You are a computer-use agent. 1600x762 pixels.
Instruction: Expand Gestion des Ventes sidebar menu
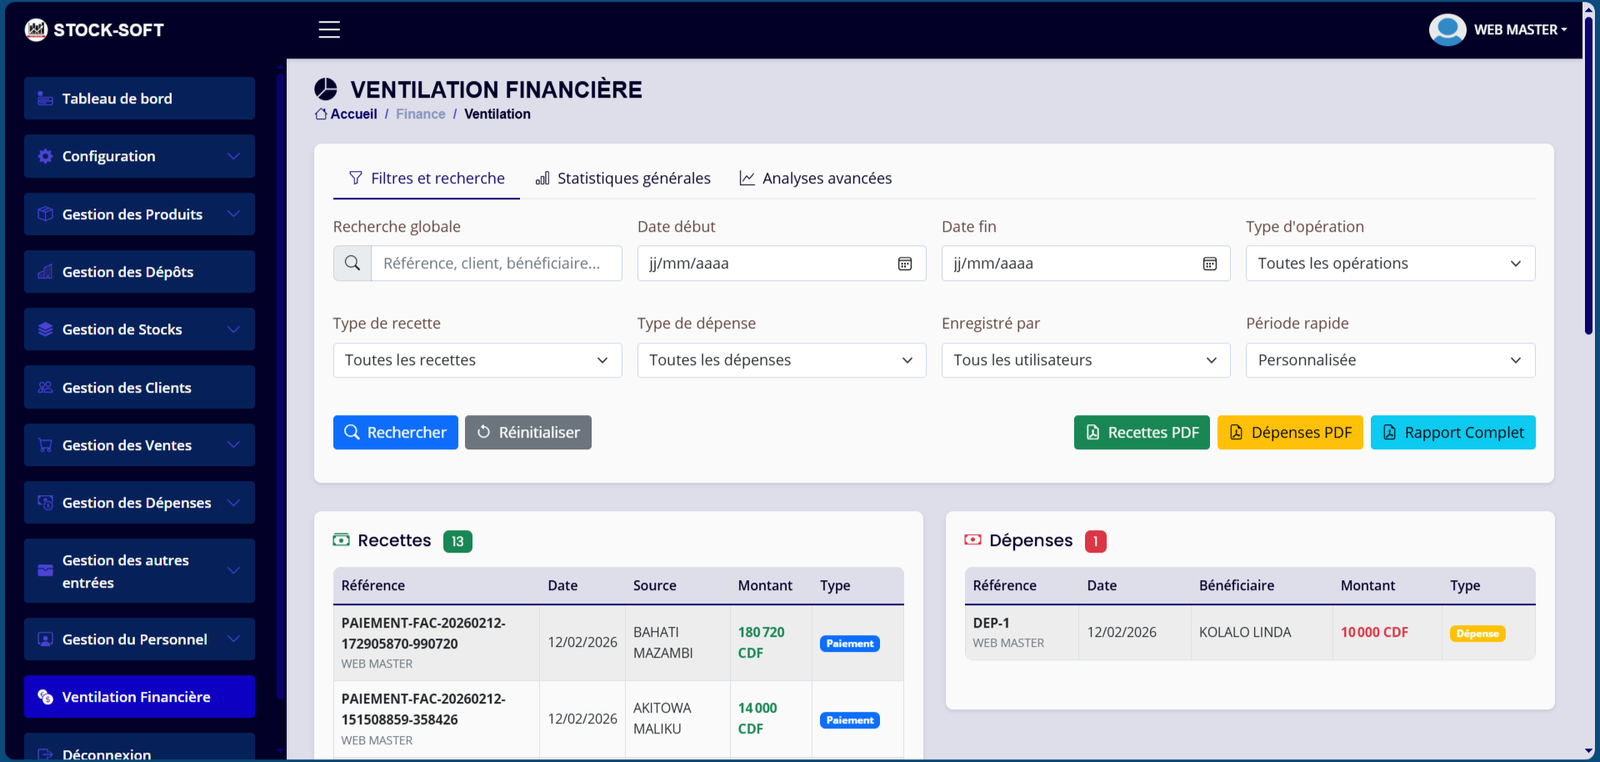(139, 445)
